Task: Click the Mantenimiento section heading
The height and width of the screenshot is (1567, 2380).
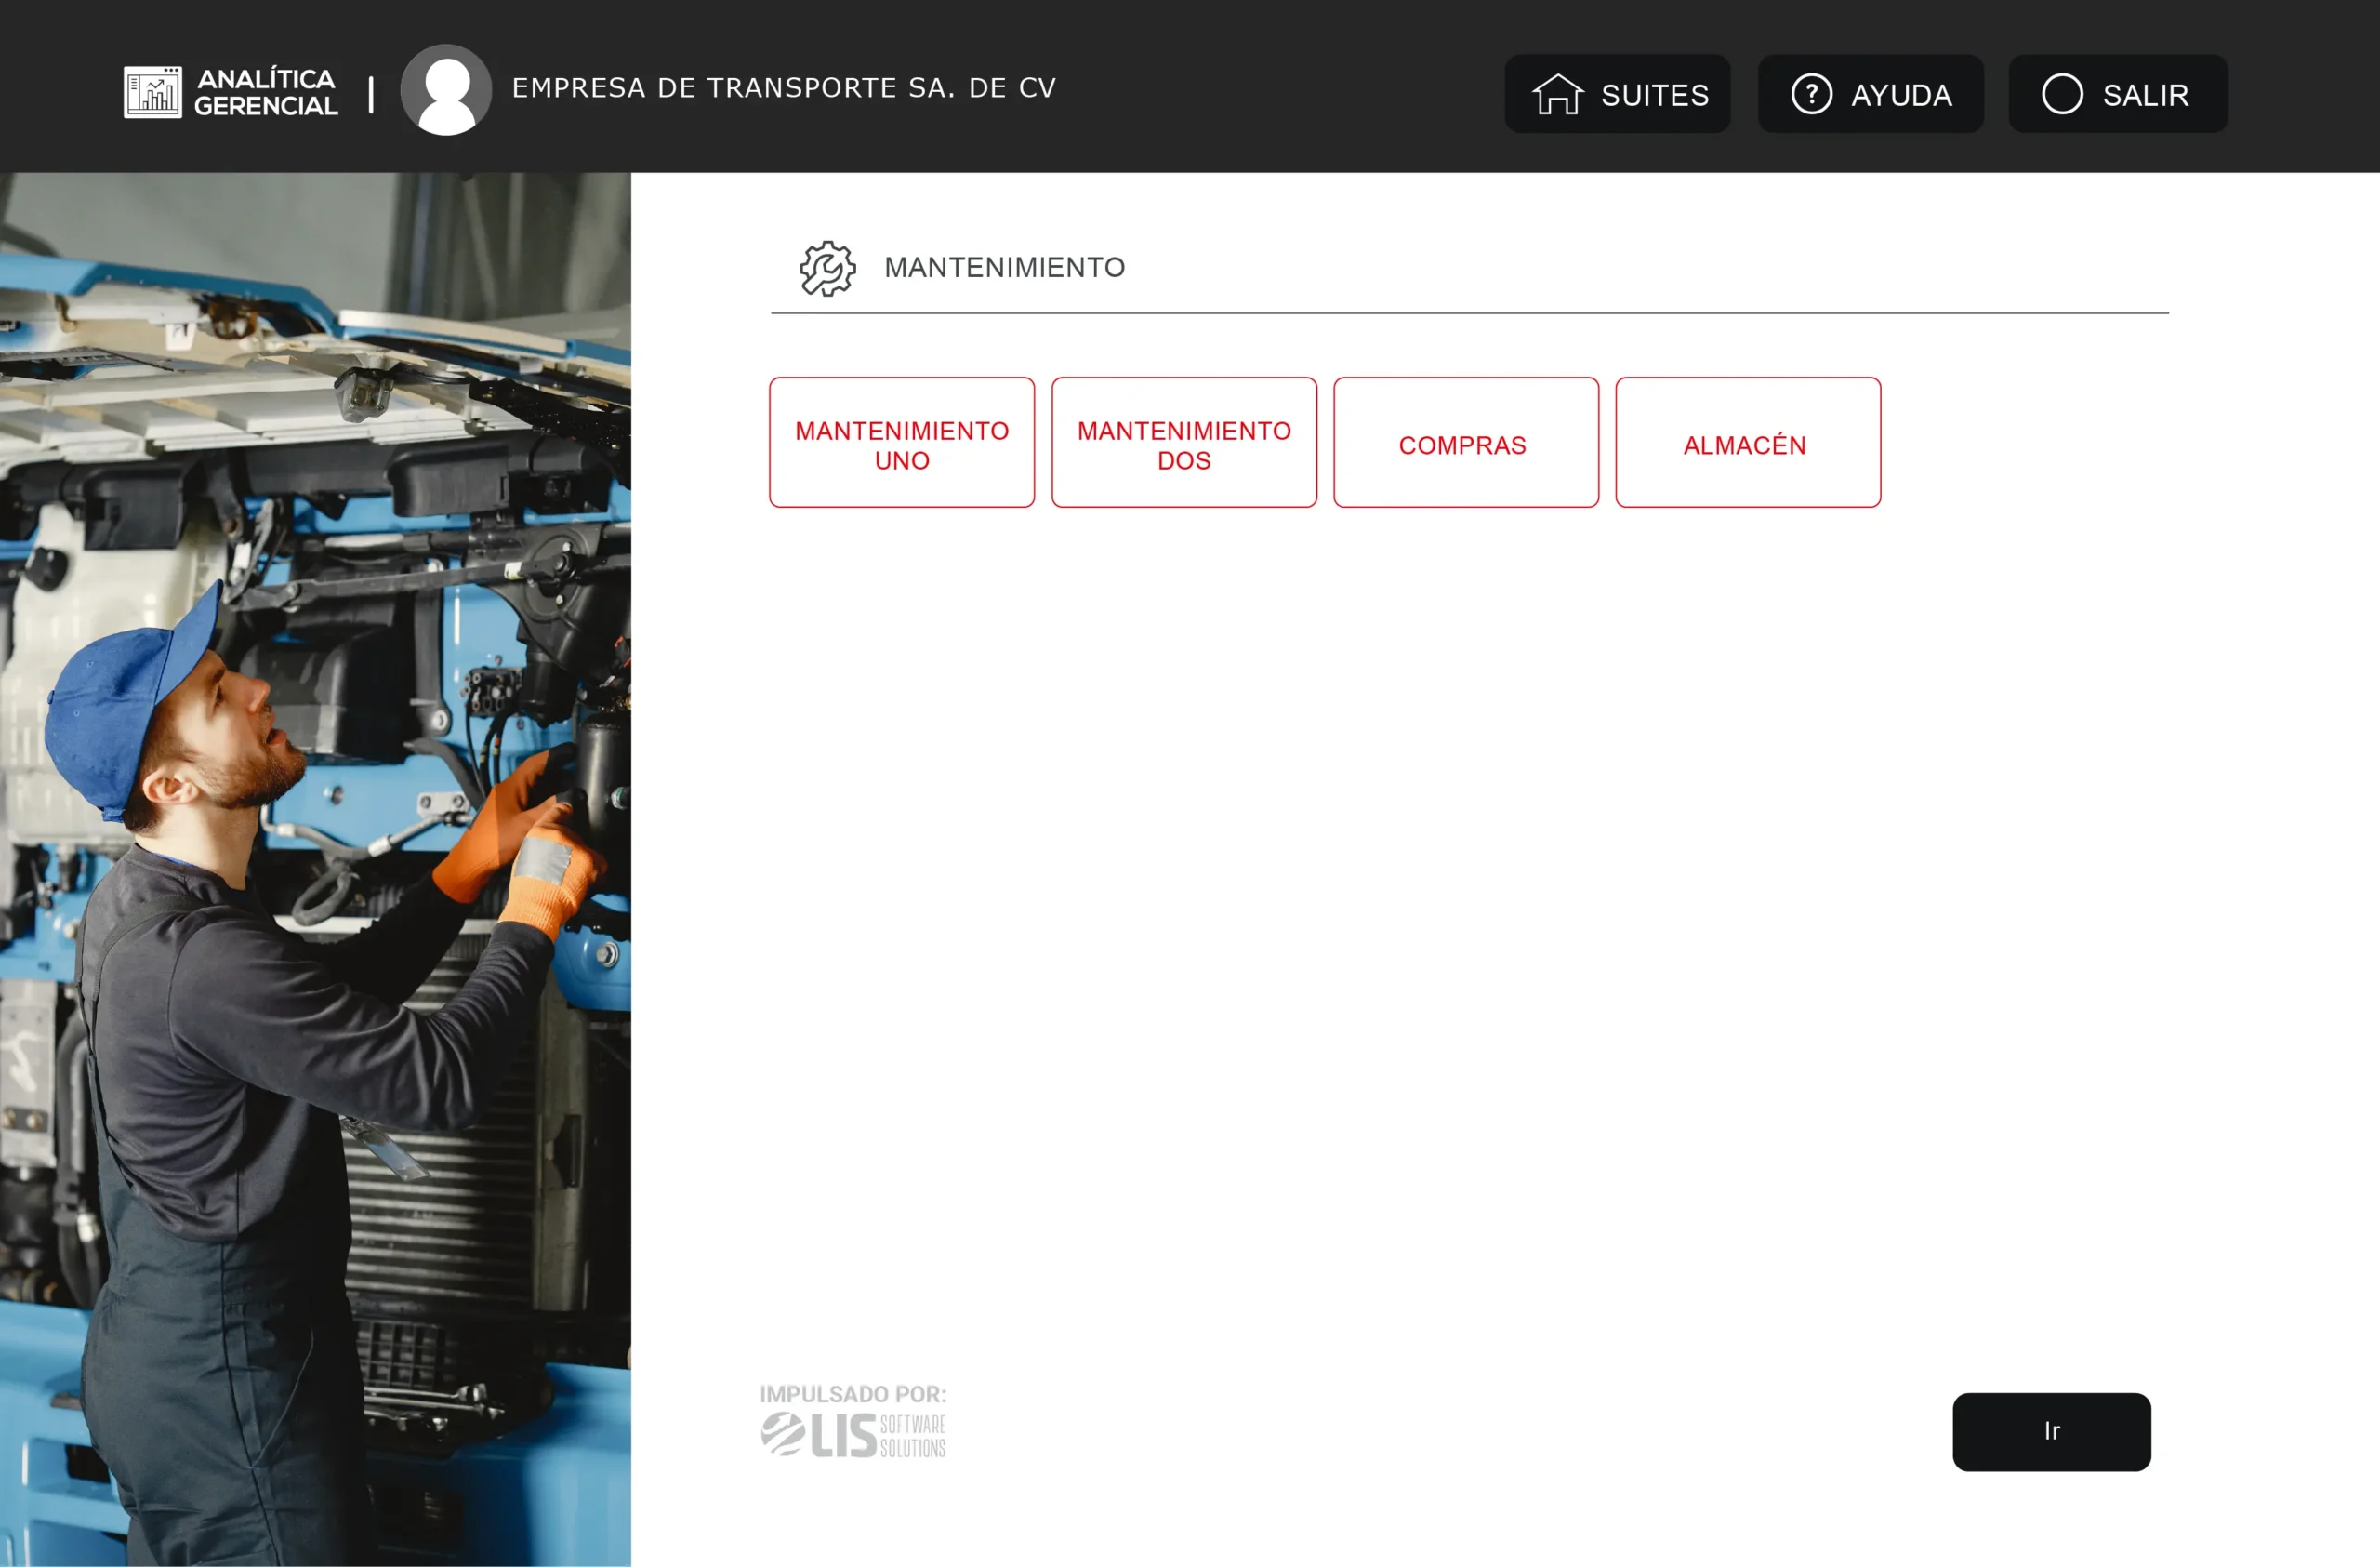Action: [1004, 268]
